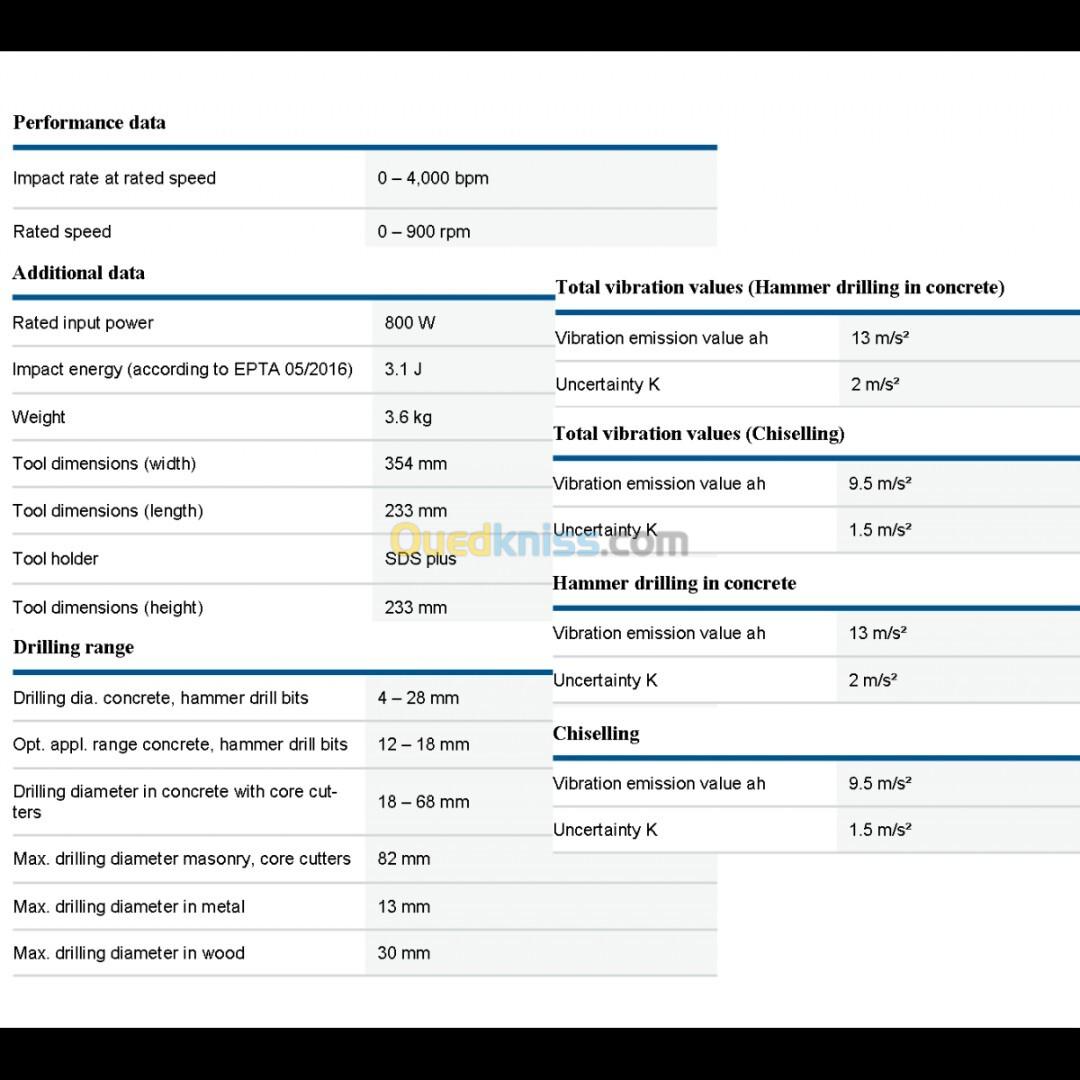Click the Drilling range heading

pyautogui.click(x=73, y=648)
